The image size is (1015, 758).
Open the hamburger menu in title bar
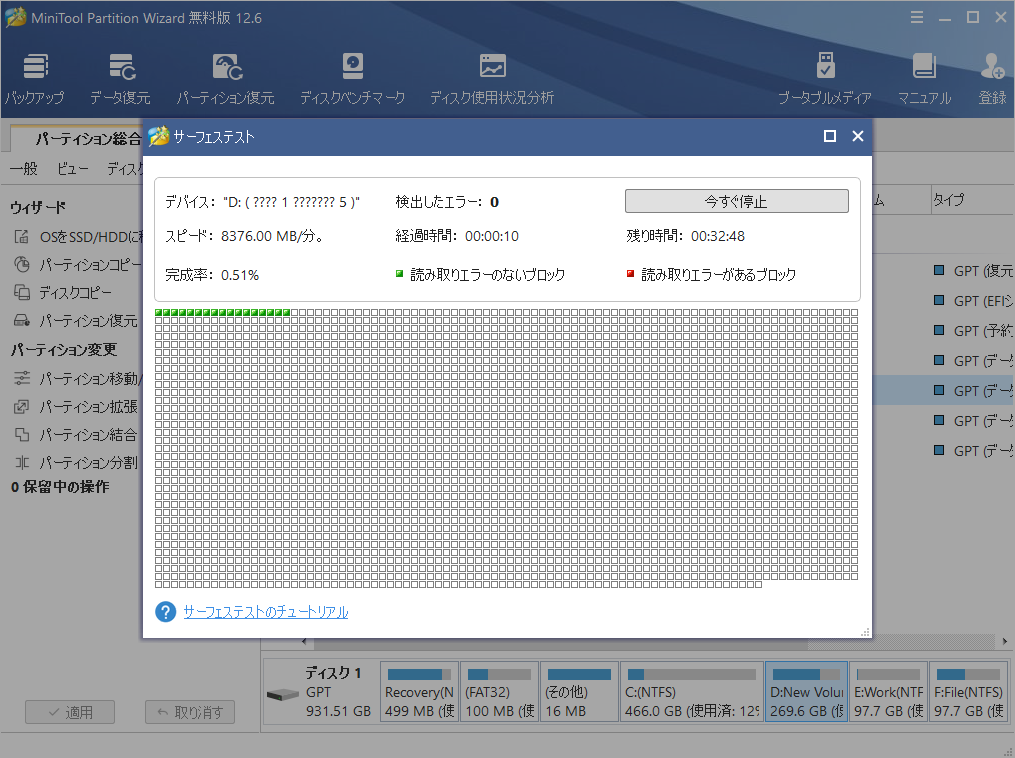coord(917,17)
